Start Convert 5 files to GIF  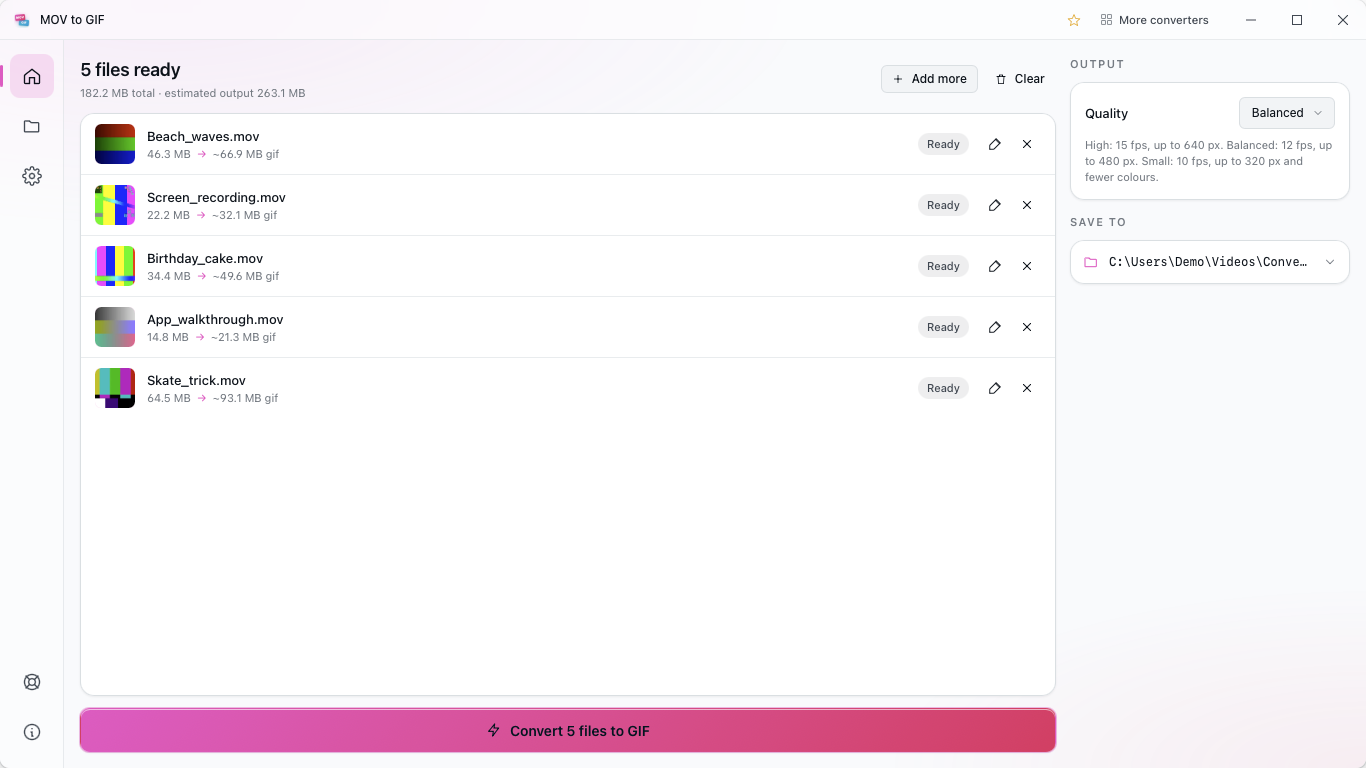point(568,731)
